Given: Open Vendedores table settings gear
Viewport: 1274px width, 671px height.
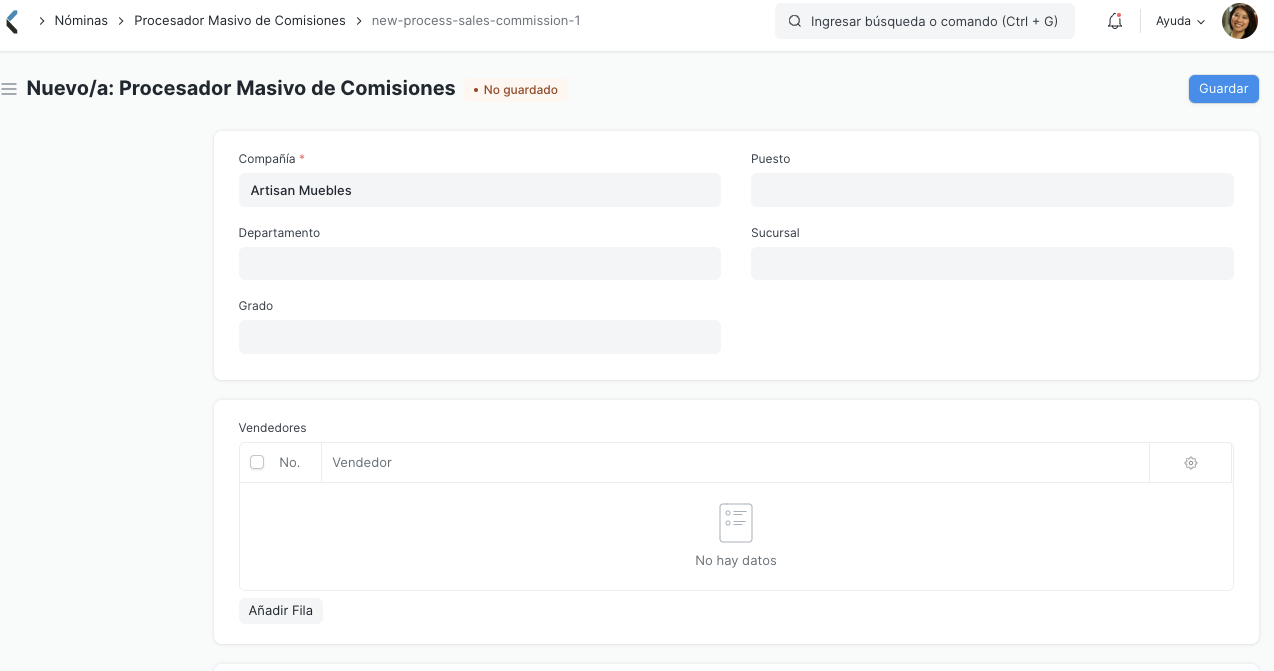Looking at the screenshot, I should [1191, 463].
